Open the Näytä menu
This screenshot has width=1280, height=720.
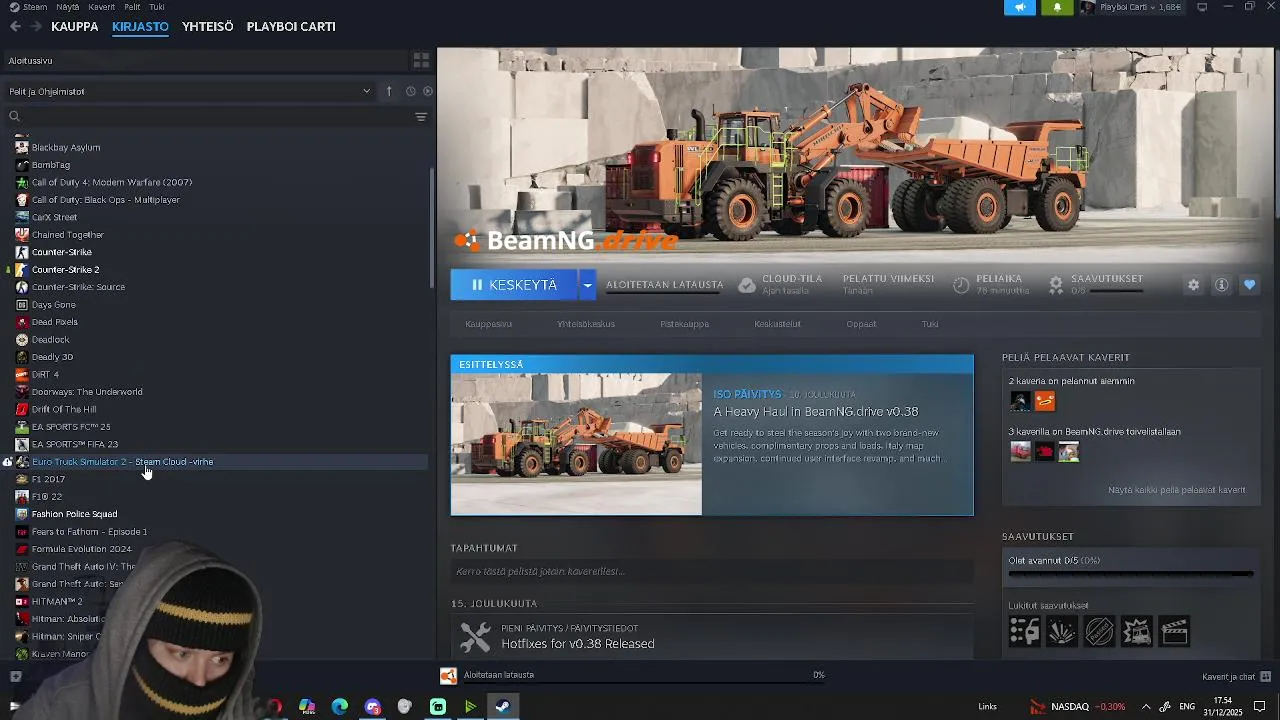coord(68,7)
